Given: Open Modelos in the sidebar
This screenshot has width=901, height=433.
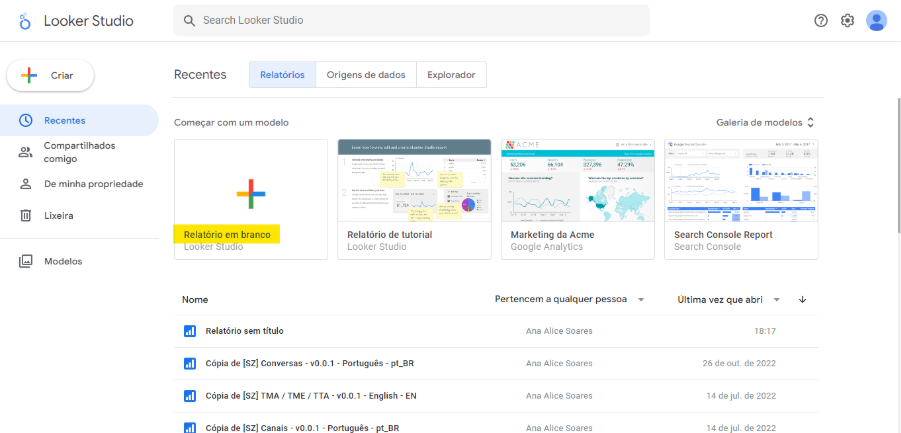Looking at the screenshot, I should [79, 261].
